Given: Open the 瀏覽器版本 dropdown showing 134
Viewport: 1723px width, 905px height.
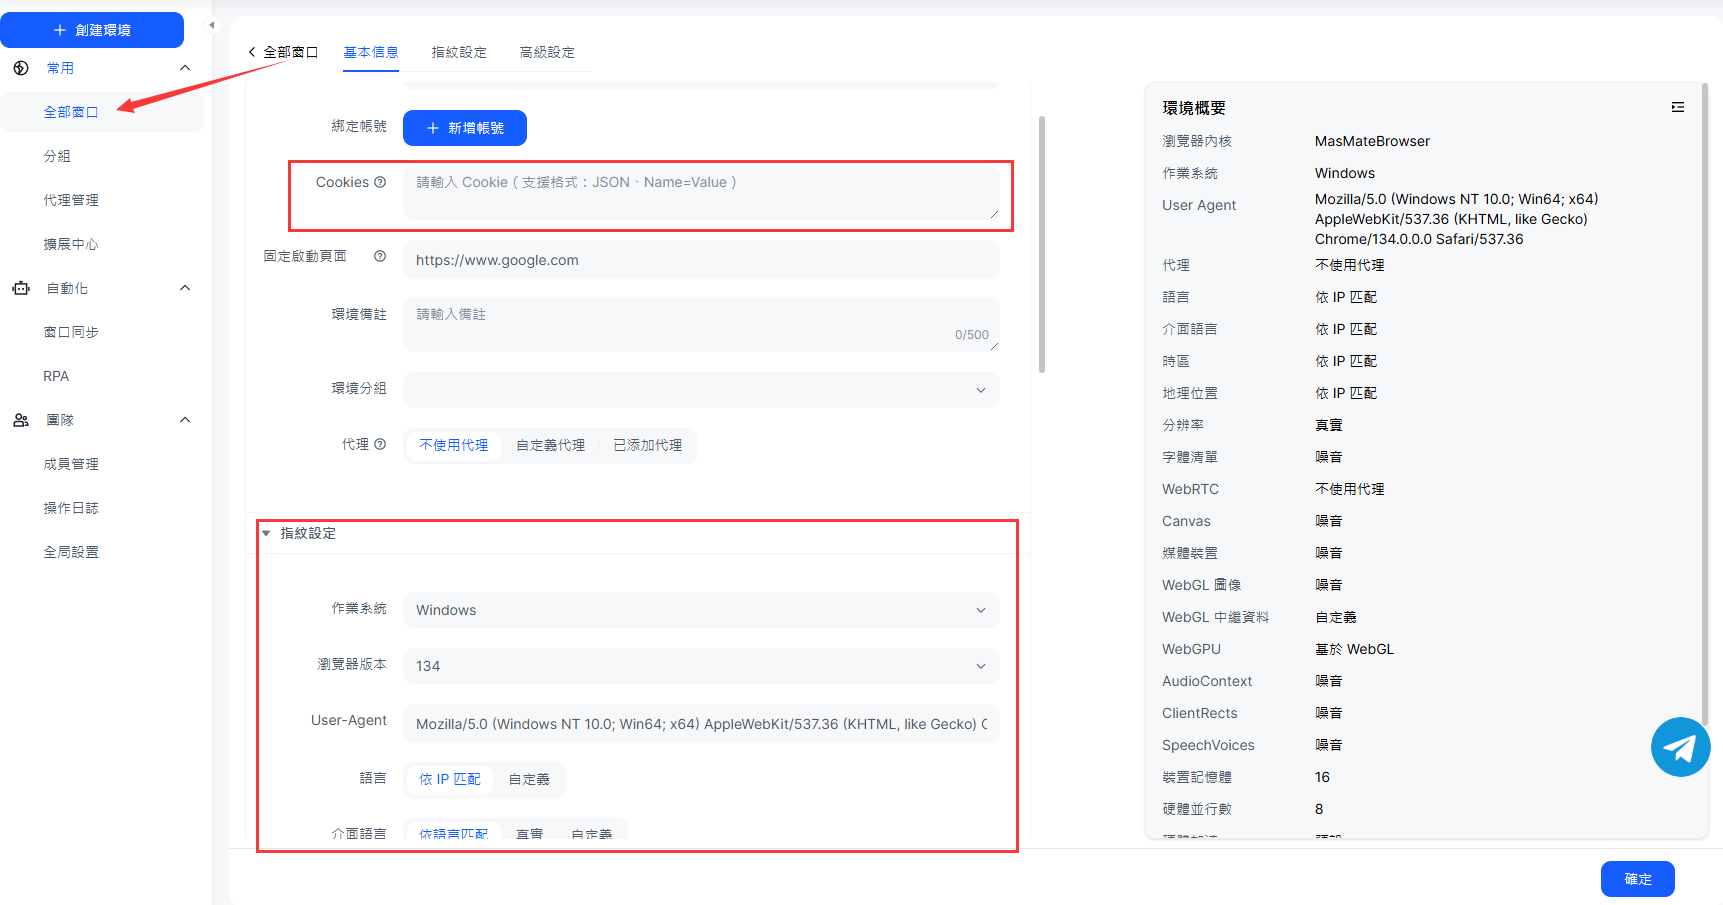Looking at the screenshot, I should 700,666.
